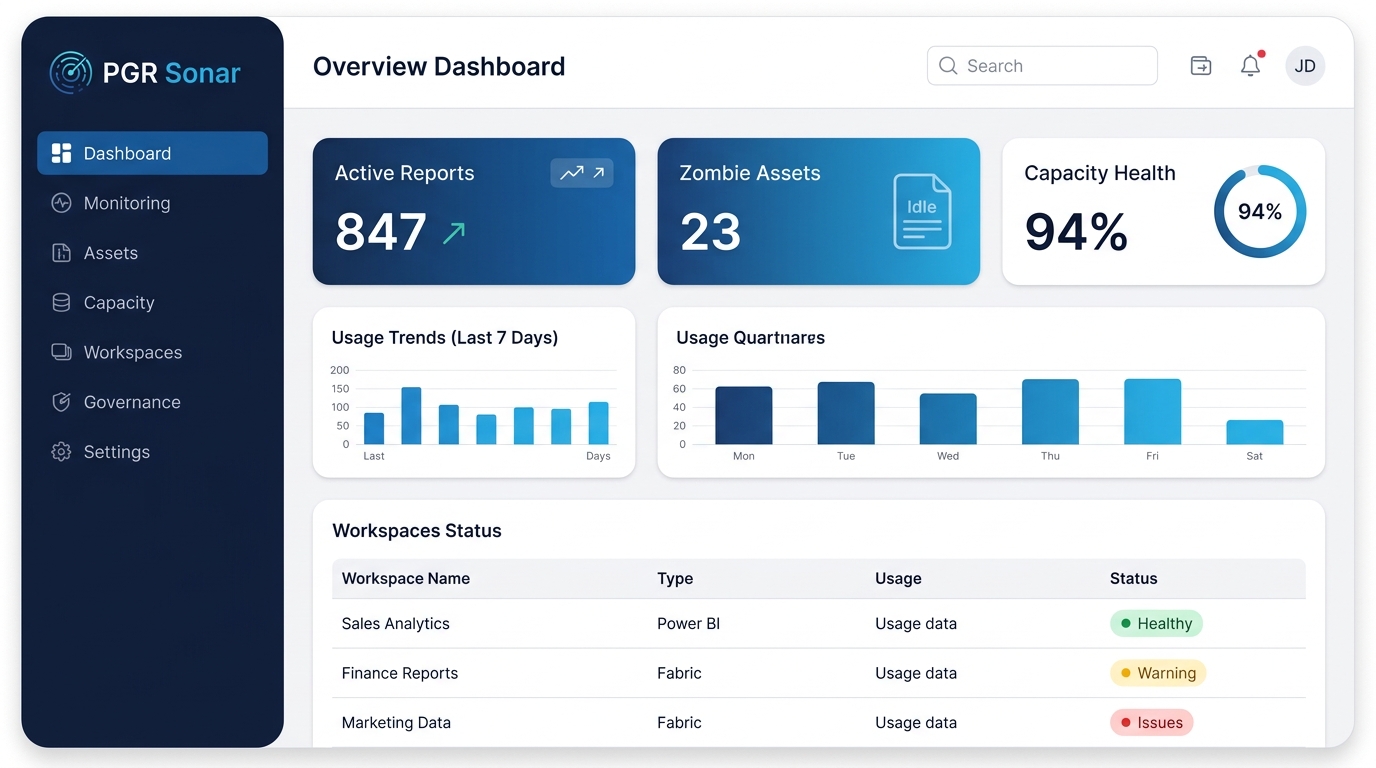
Task: Open the Dashboard menu item
Action: click(152, 153)
